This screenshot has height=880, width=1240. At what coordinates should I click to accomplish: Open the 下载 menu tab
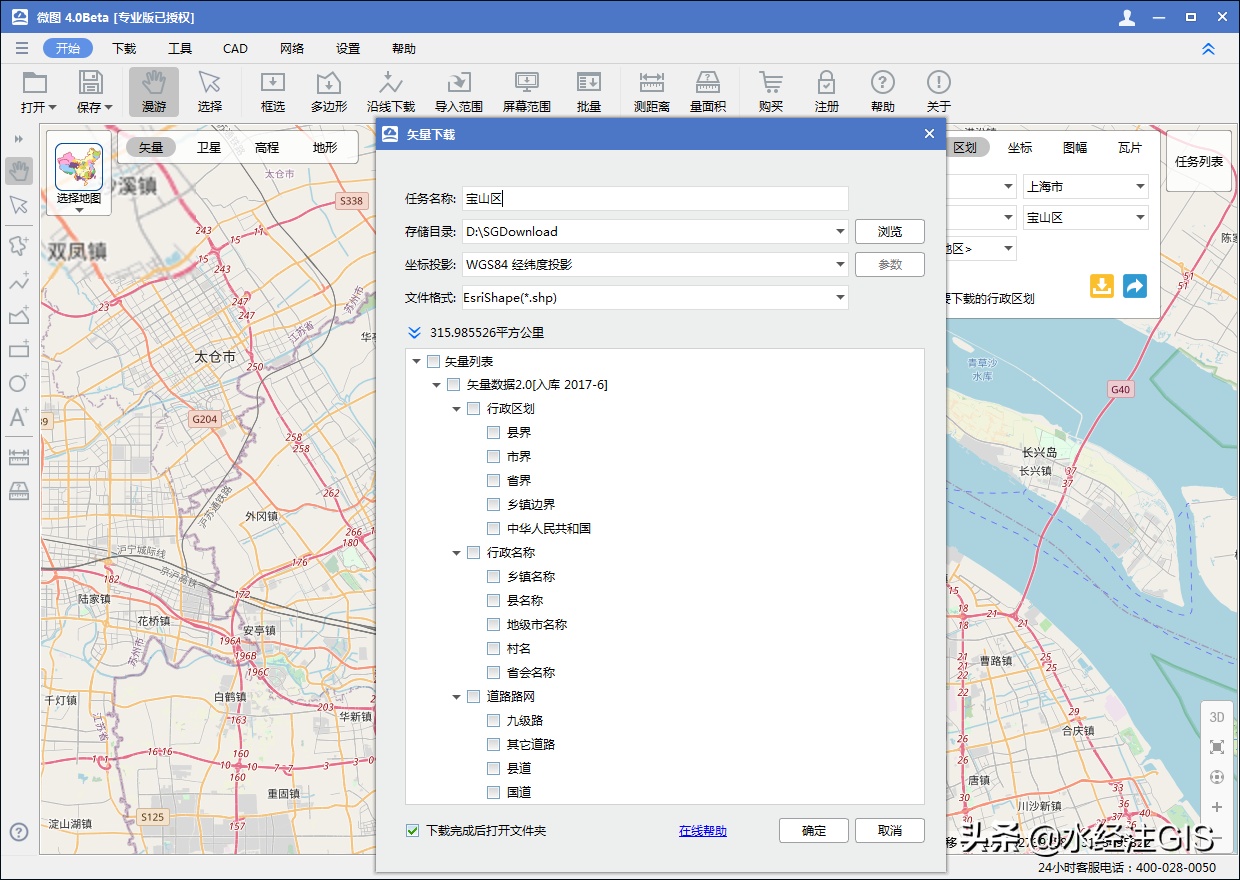click(x=124, y=49)
